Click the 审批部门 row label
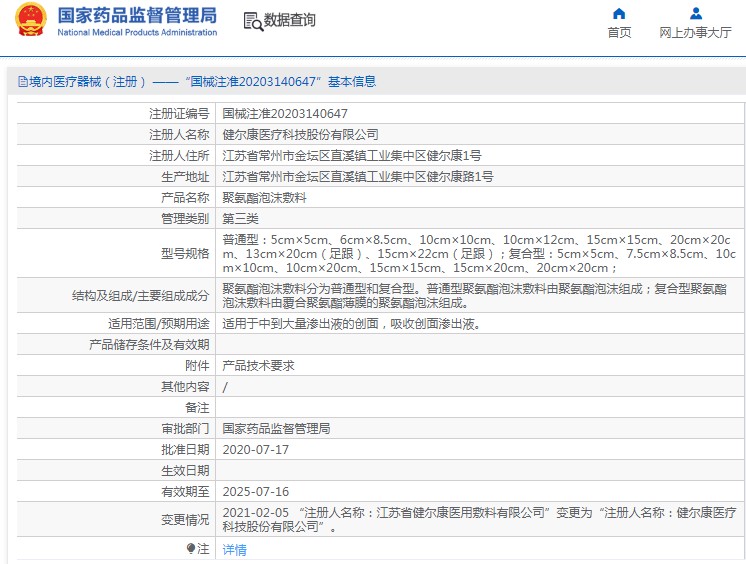This screenshot has height=564, width=746. click(185, 428)
